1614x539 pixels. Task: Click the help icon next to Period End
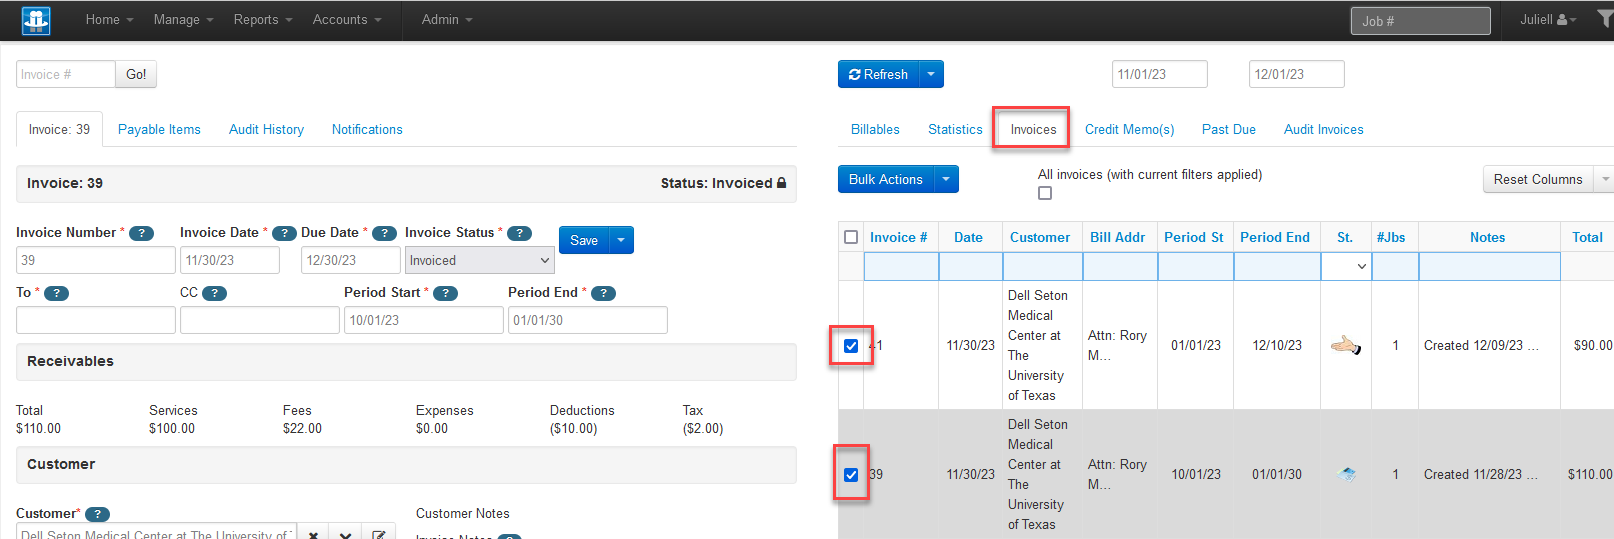coord(603,293)
